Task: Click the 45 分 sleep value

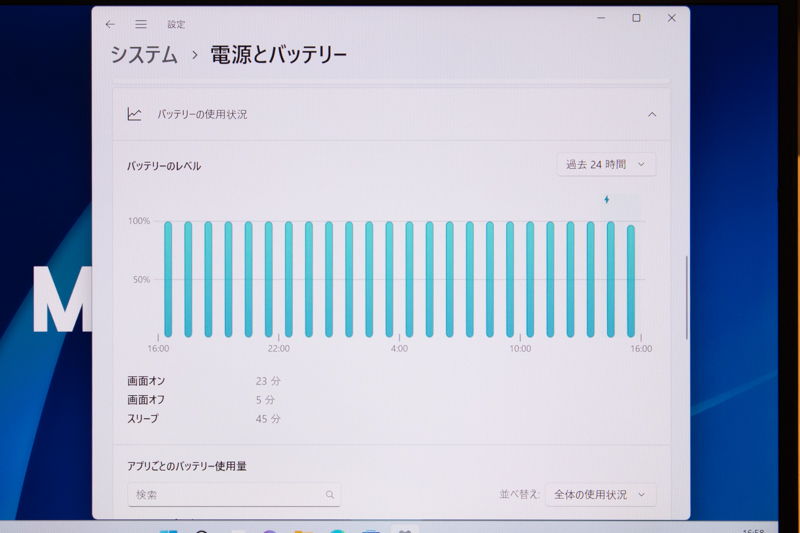Action: coord(268,419)
